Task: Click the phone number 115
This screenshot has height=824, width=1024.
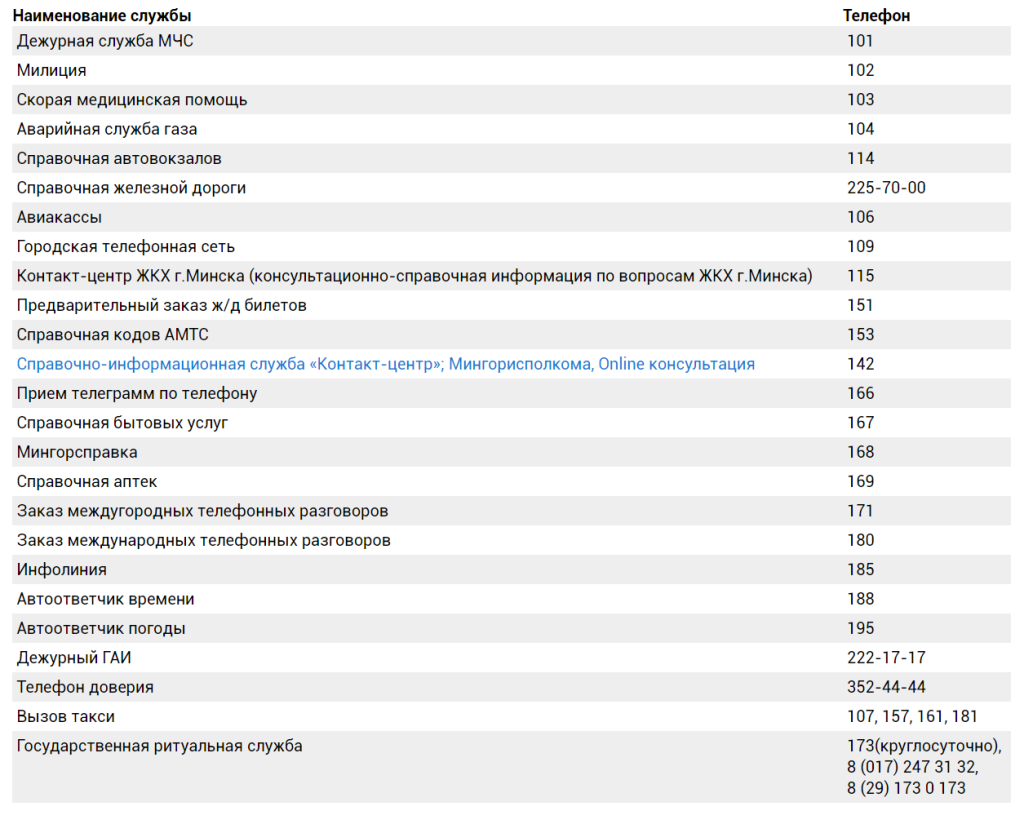Action: tap(861, 276)
